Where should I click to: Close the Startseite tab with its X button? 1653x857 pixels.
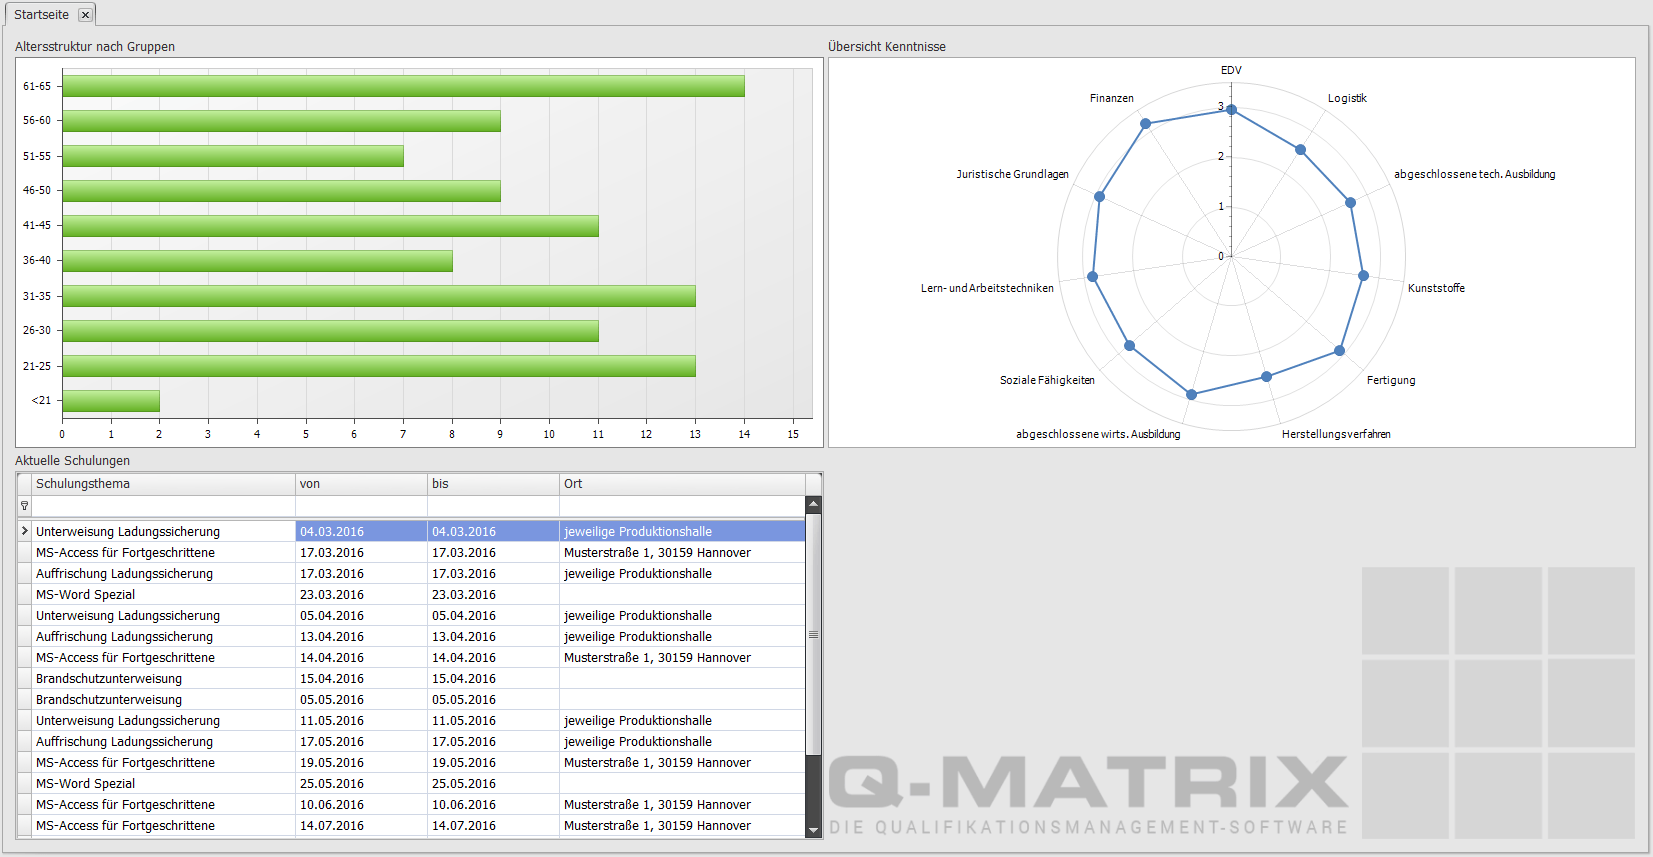(x=85, y=15)
